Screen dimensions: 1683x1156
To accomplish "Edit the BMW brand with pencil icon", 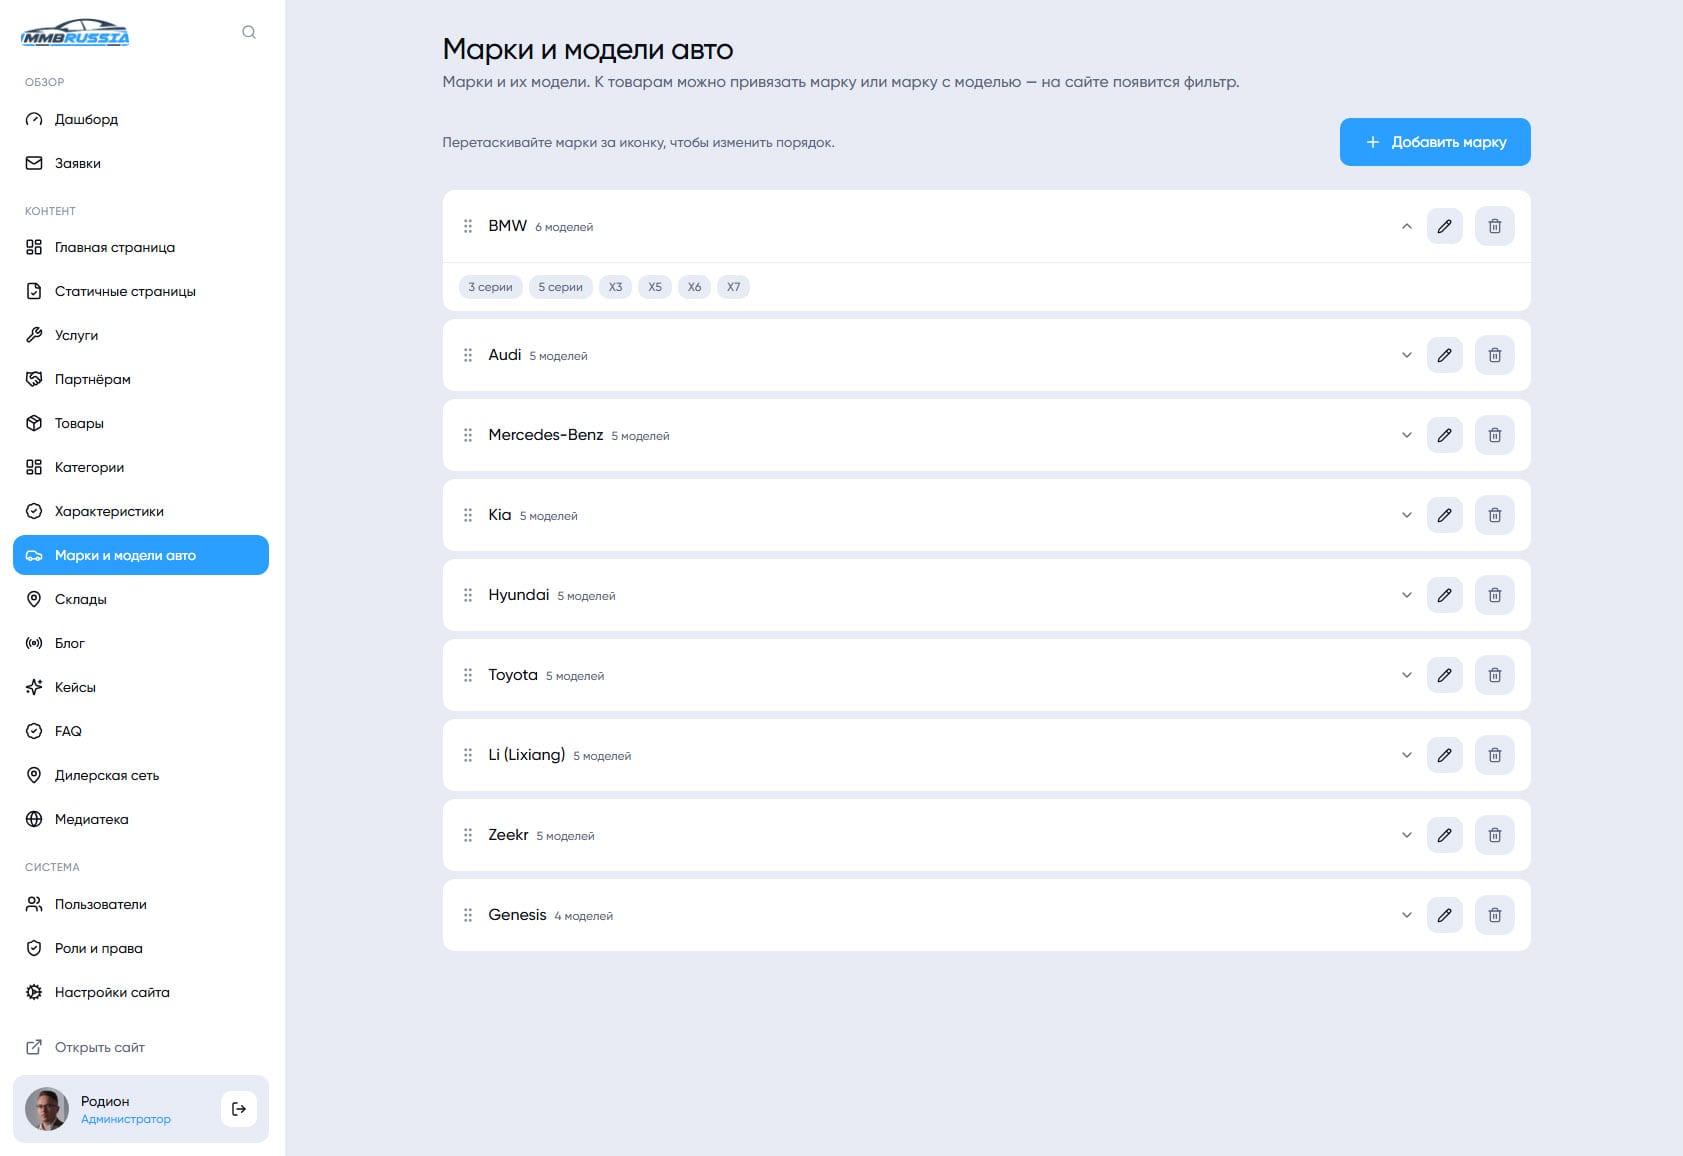I will [x=1445, y=226].
